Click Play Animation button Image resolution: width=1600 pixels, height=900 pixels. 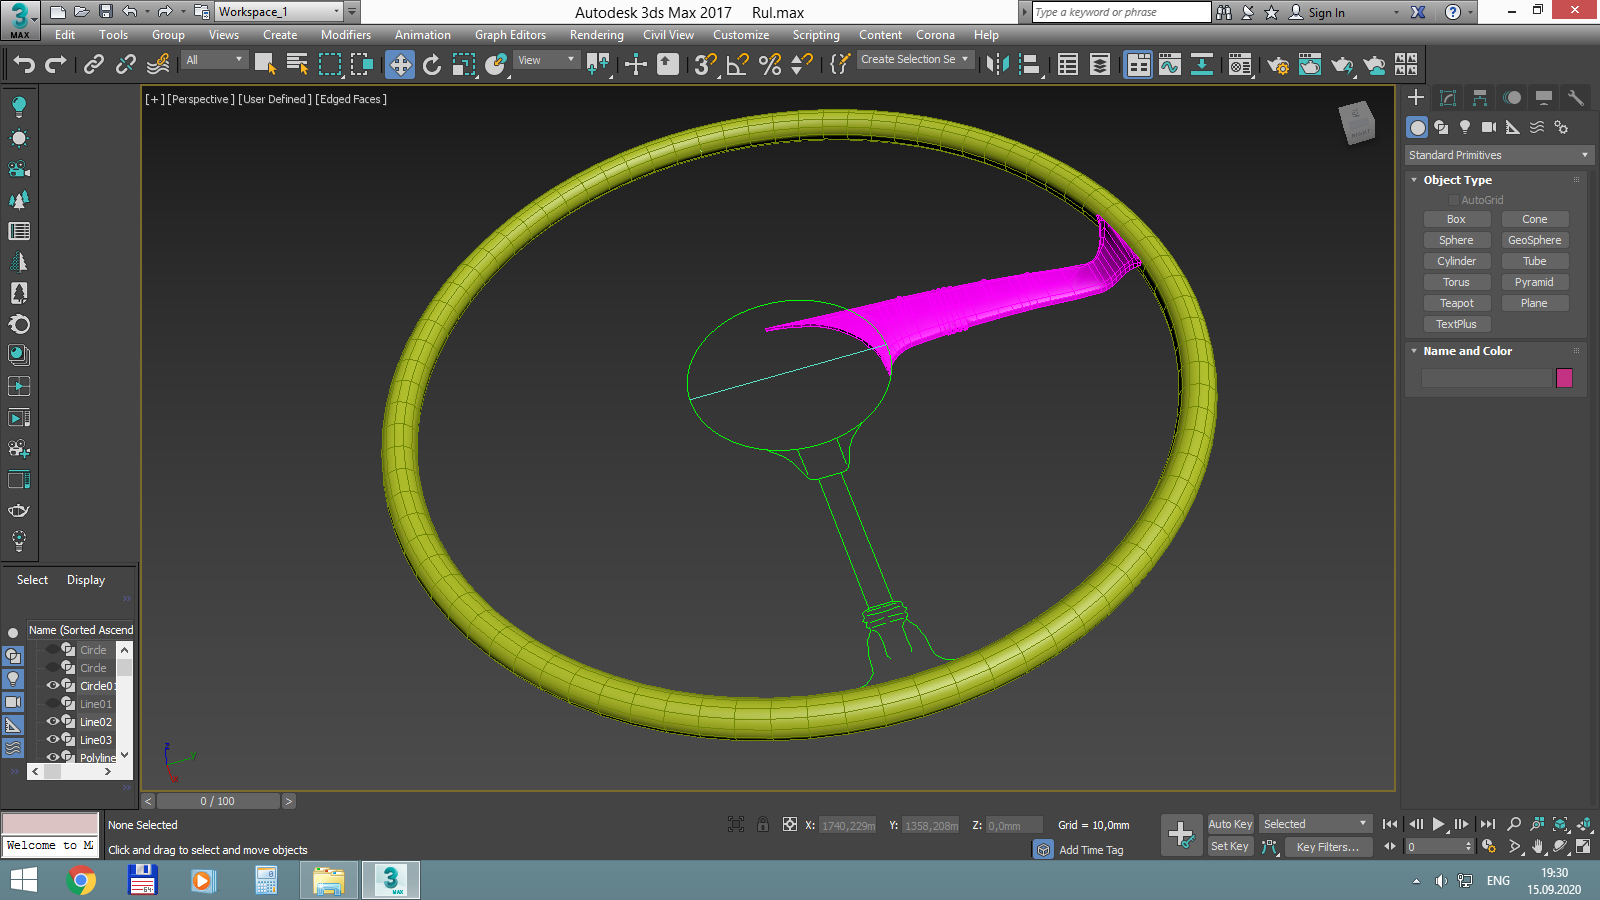coord(1439,824)
